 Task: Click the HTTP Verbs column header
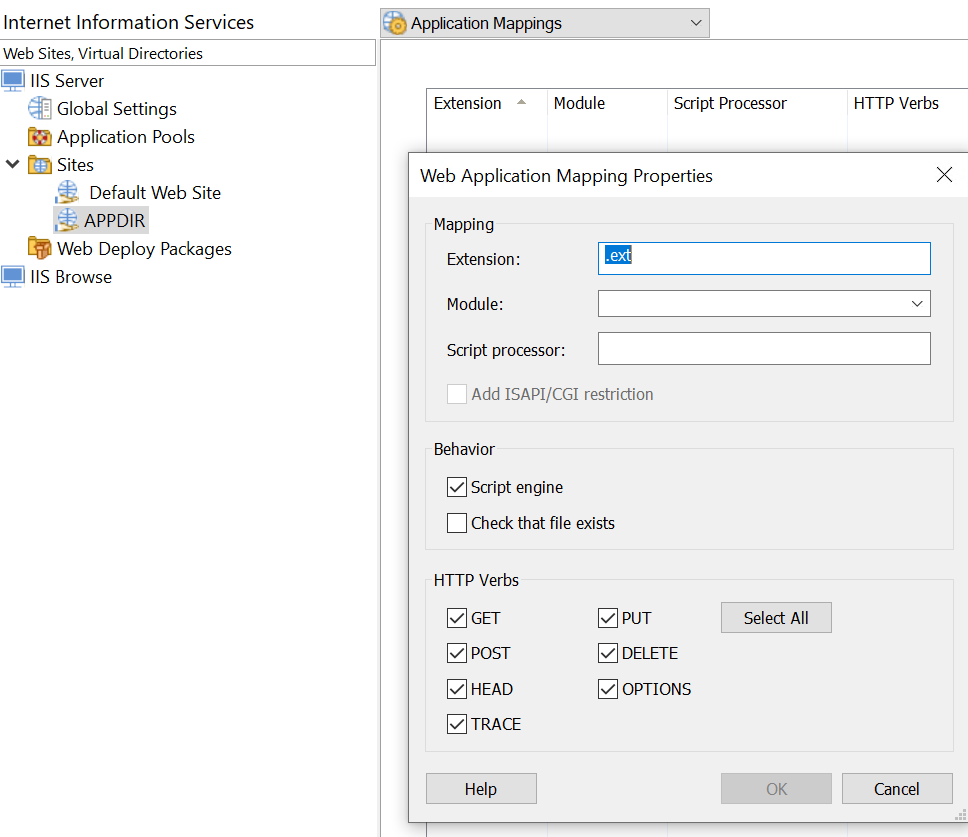coord(896,103)
